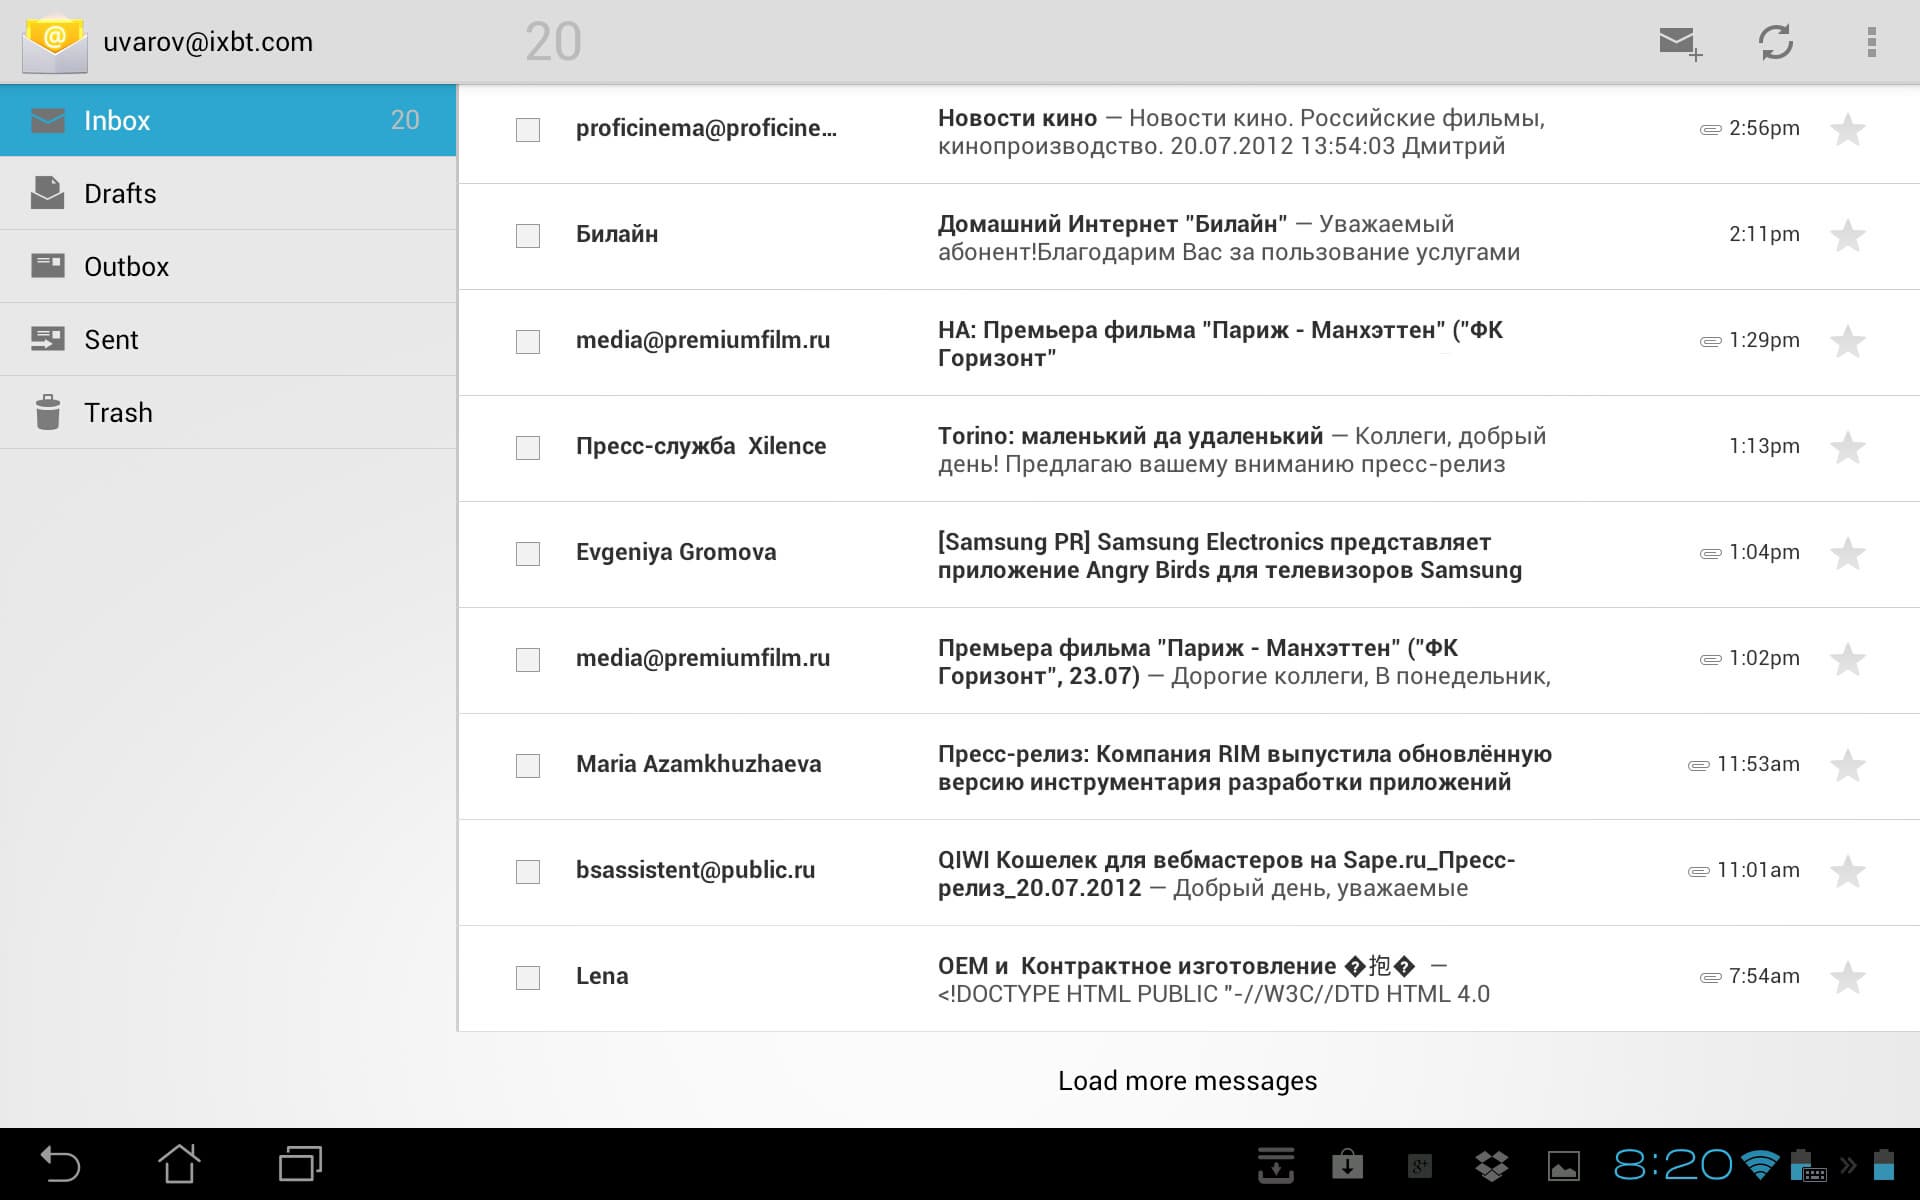Open the overflow options menu

(1871, 42)
